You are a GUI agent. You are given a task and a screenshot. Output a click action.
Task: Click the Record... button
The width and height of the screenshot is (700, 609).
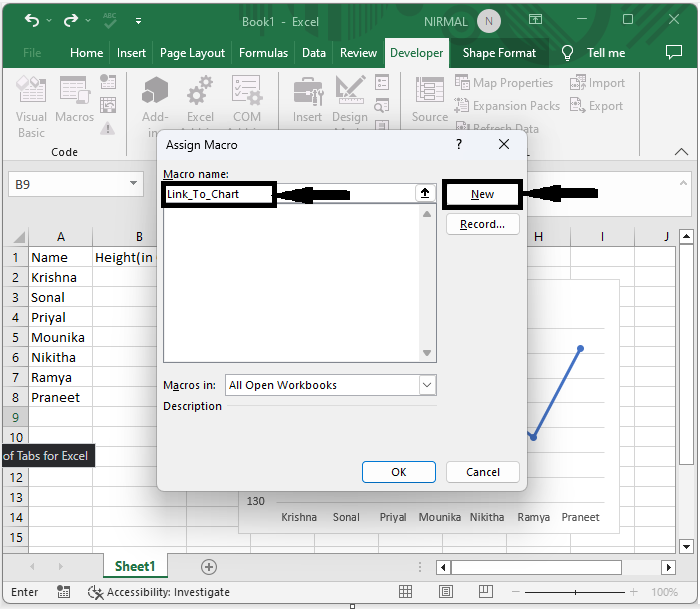click(x=483, y=224)
